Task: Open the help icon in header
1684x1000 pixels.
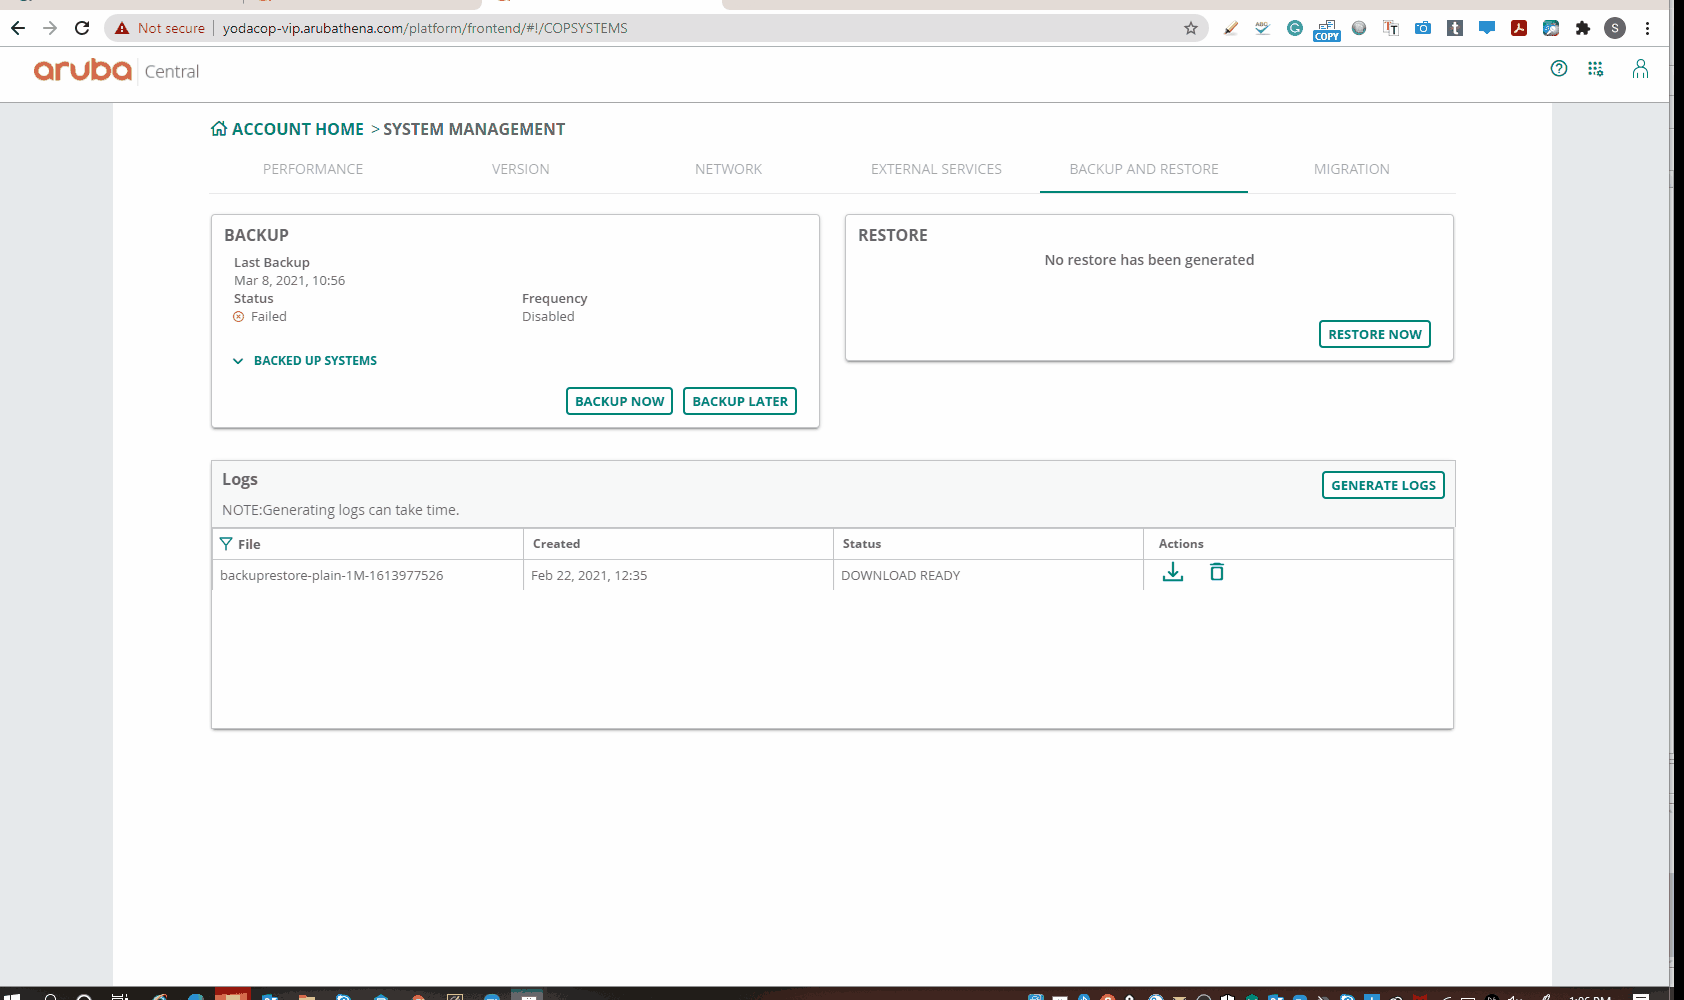Action: pyautogui.click(x=1558, y=68)
